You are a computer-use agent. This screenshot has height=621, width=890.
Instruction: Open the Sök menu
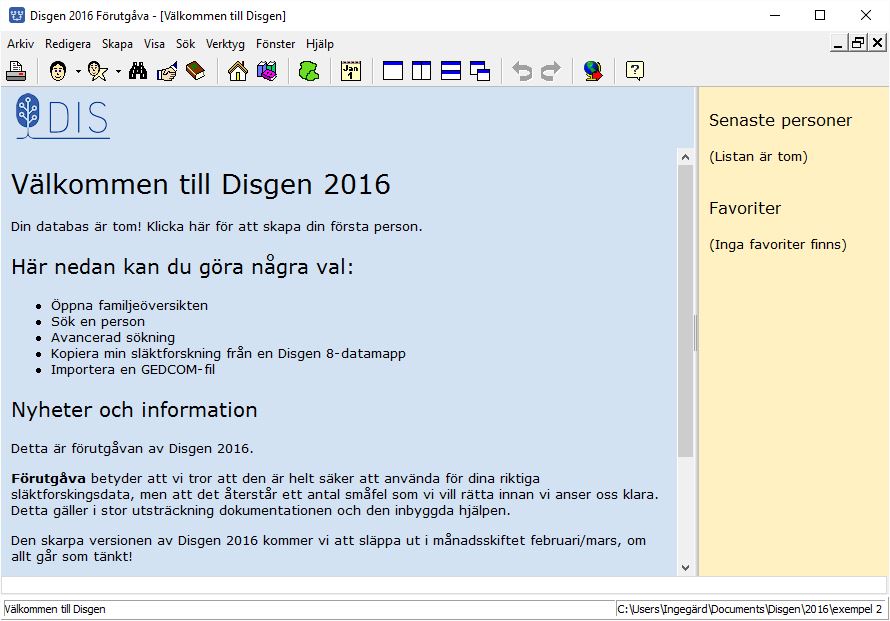click(x=185, y=44)
